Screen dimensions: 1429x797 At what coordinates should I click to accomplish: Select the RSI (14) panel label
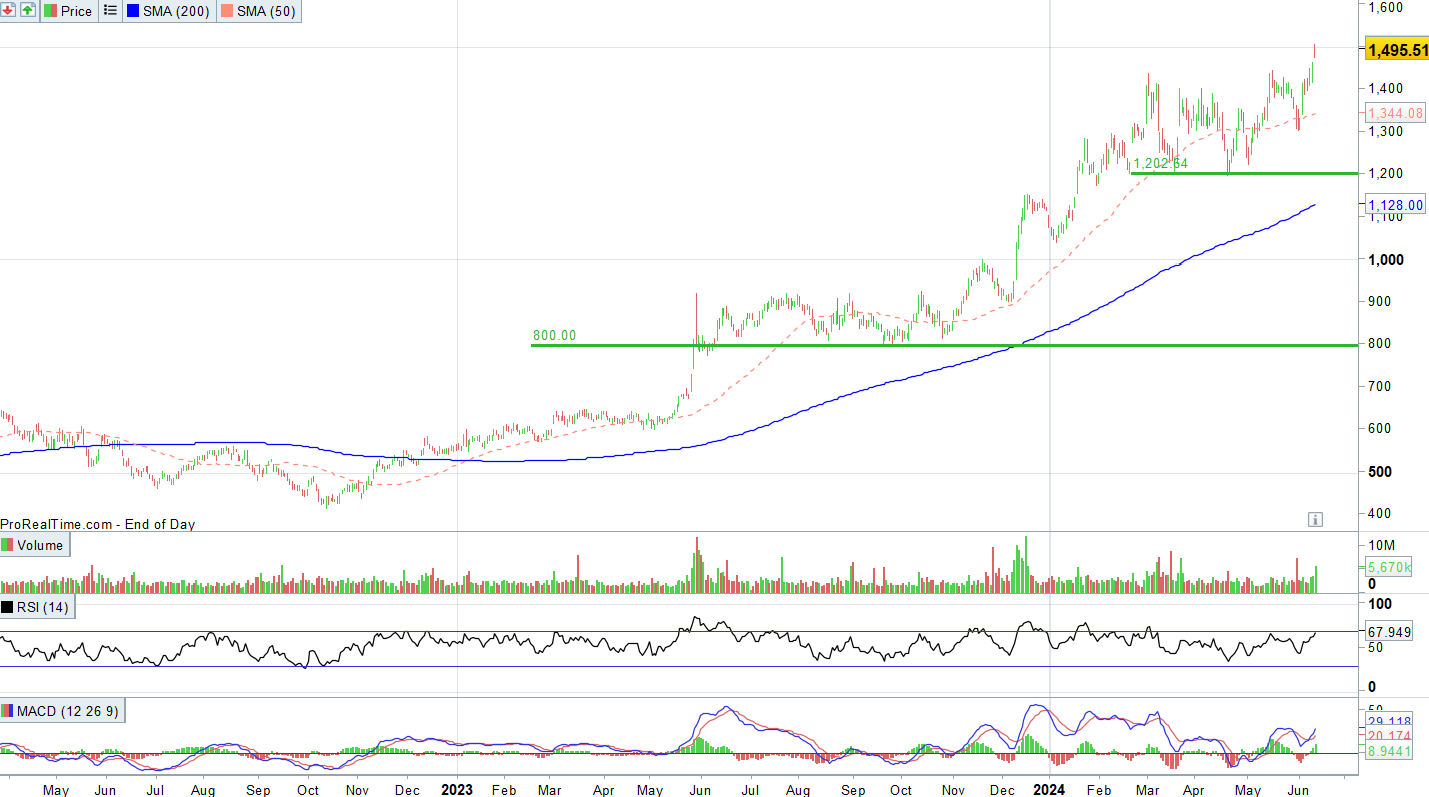click(x=44, y=607)
